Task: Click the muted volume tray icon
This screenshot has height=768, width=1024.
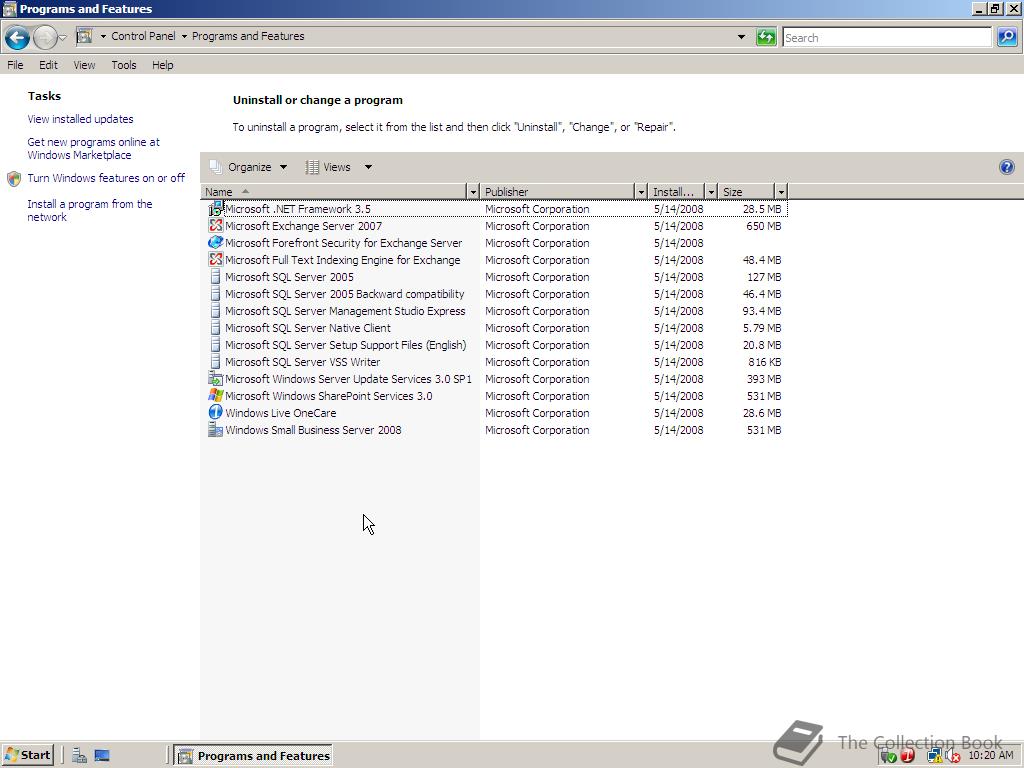Action: tap(952, 756)
